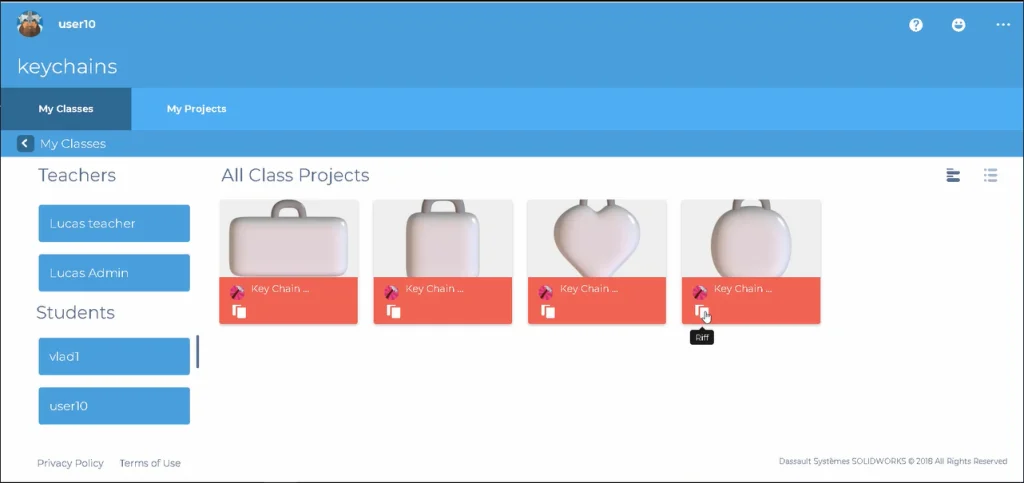Switch to list view icon
Image resolution: width=1024 pixels, height=483 pixels.
[x=991, y=176]
